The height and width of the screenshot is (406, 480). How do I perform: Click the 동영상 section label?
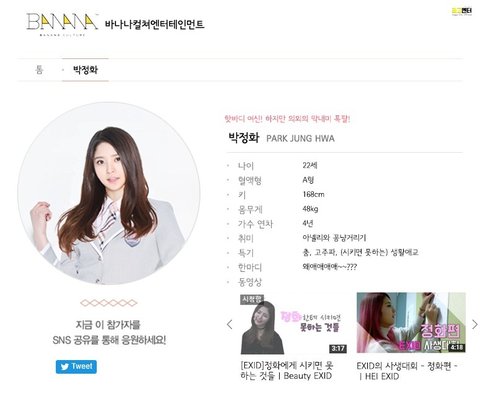[250, 282]
